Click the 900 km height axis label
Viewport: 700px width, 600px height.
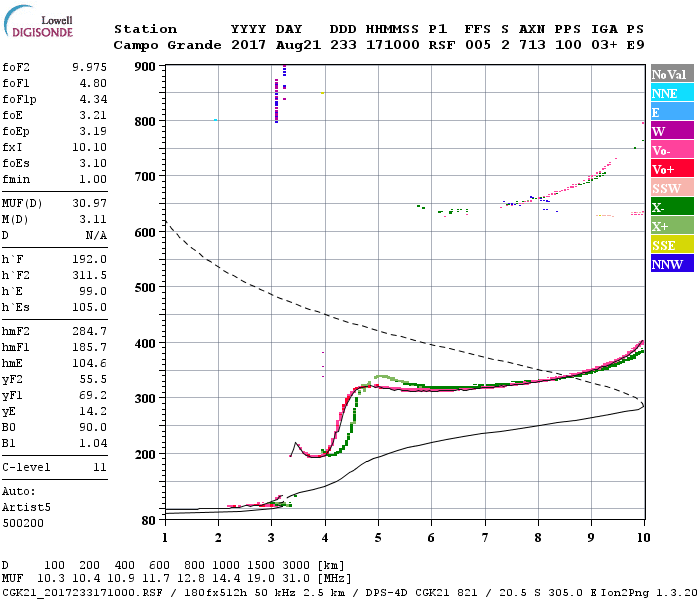[145, 67]
